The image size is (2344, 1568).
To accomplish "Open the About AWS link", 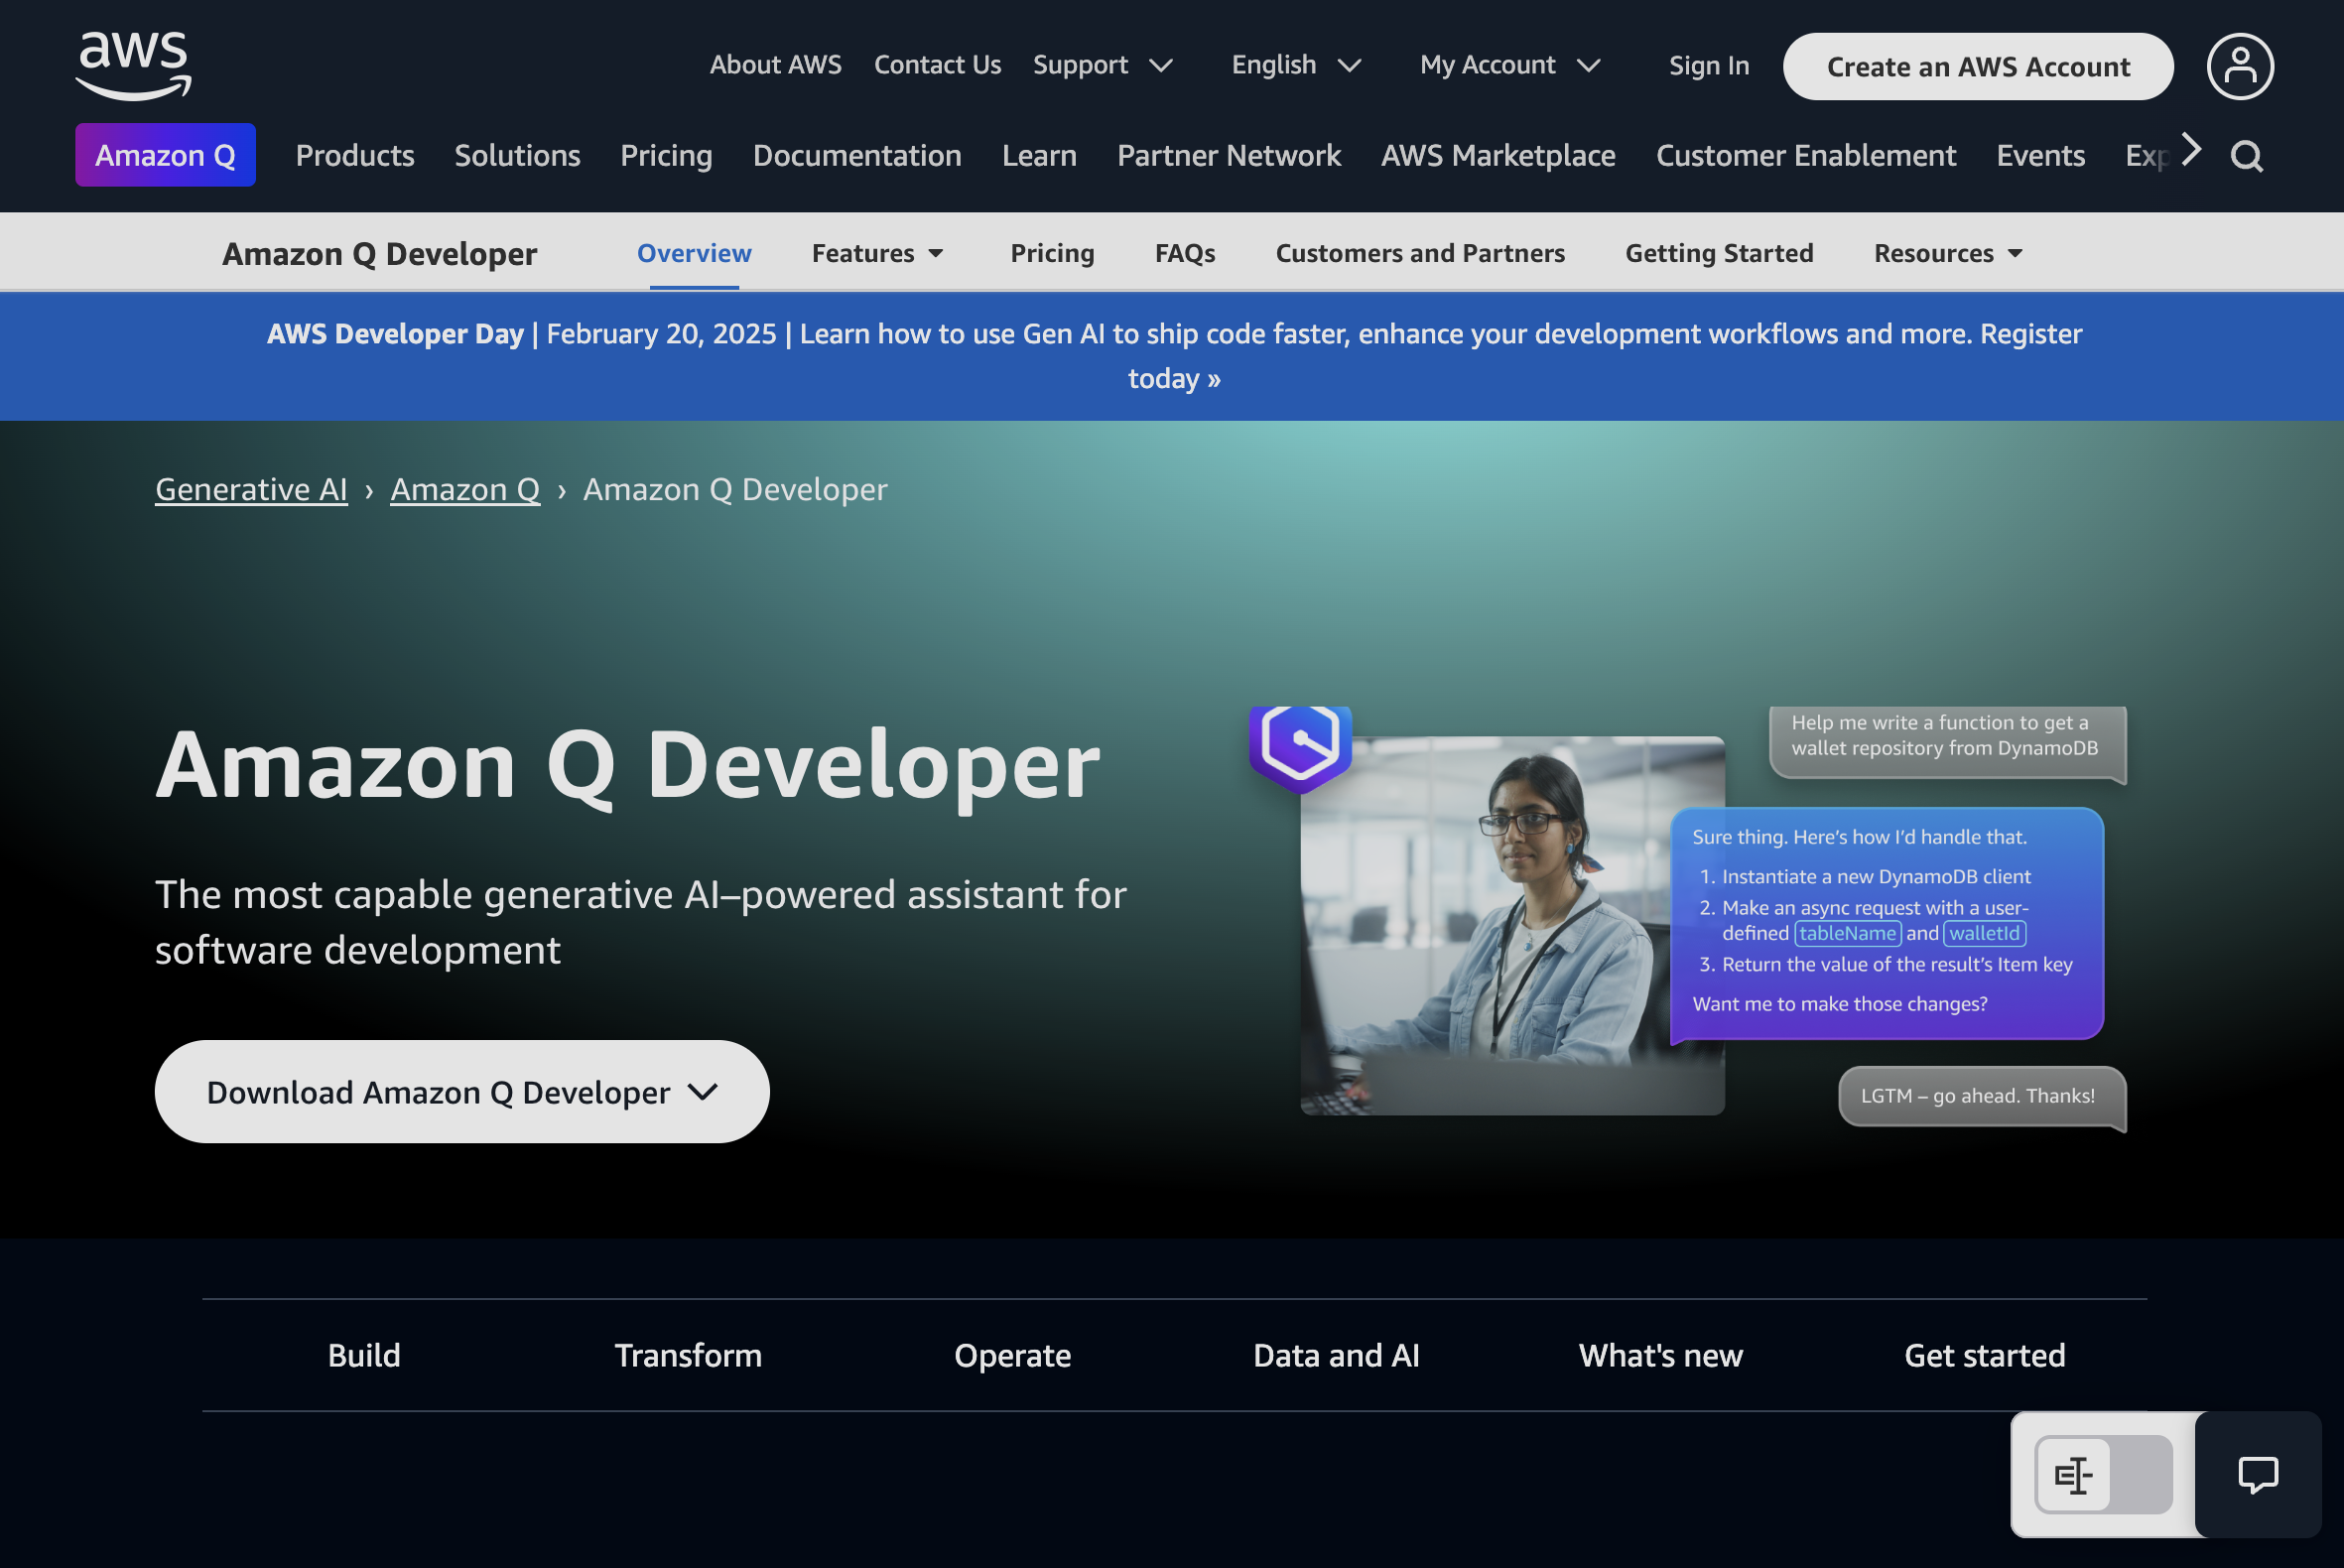I will click(x=775, y=65).
